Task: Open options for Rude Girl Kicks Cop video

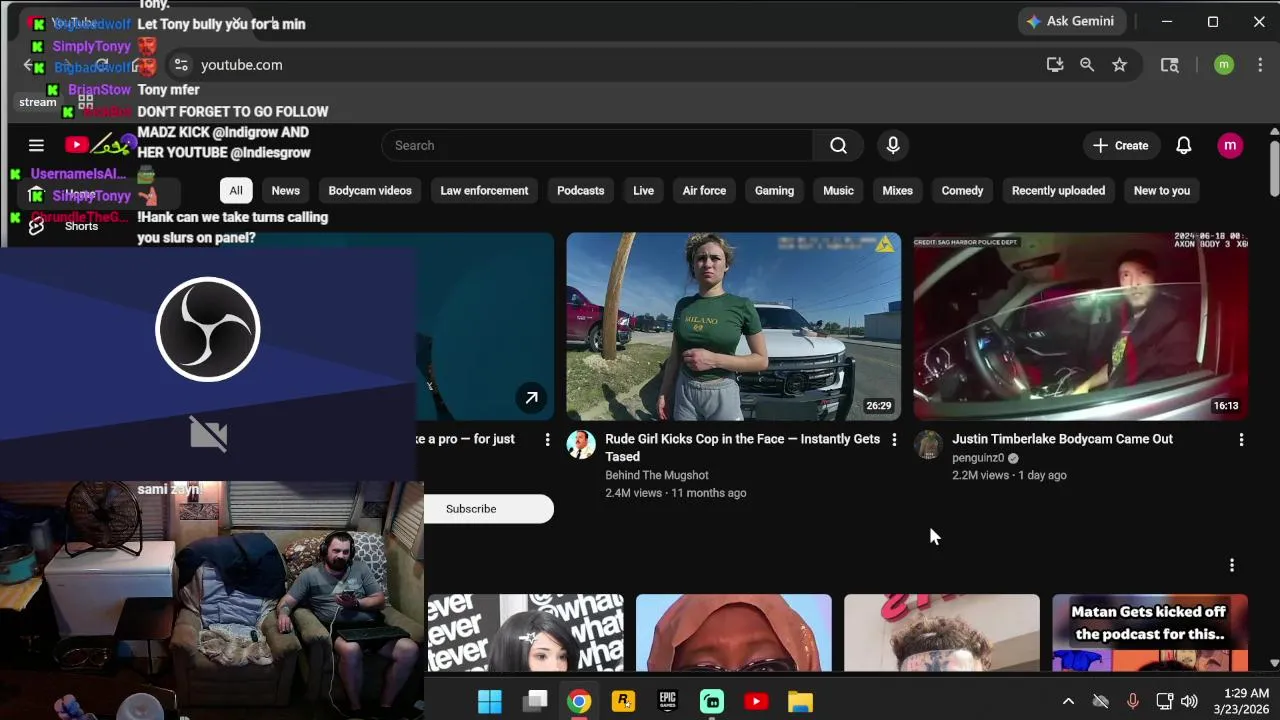Action: [x=894, y=440]
